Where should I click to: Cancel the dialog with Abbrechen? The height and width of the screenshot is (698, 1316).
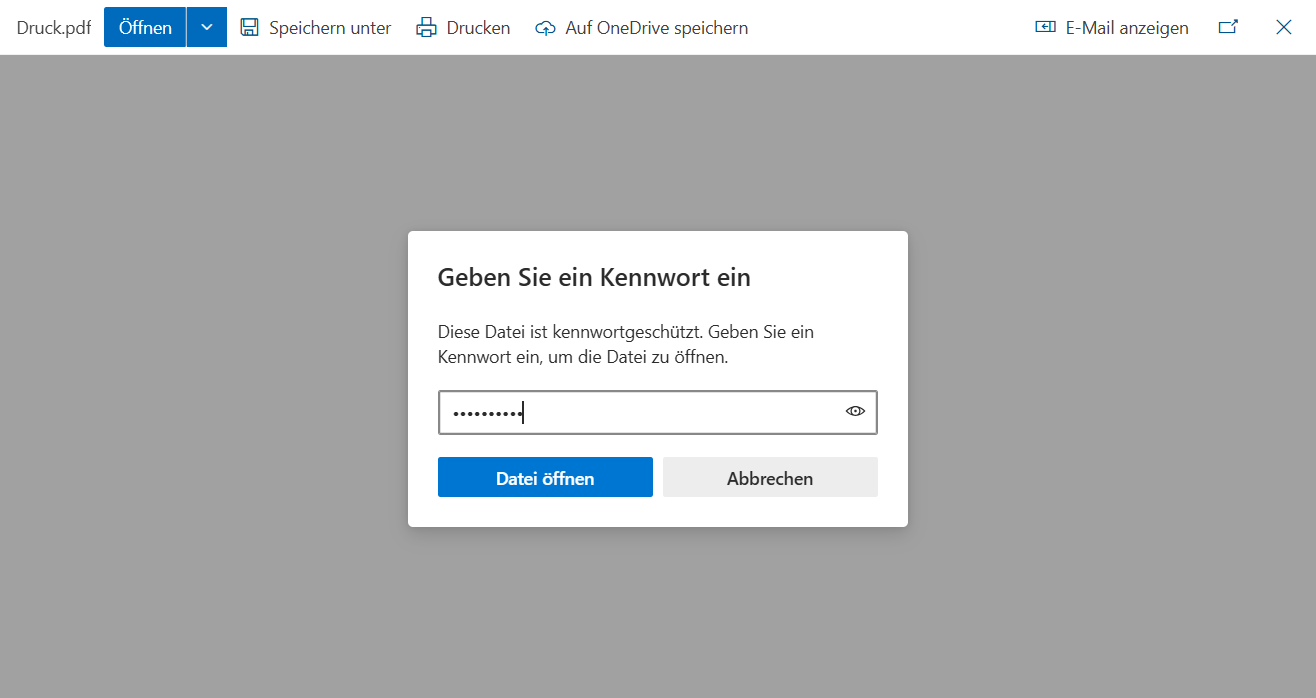point(770,478)
